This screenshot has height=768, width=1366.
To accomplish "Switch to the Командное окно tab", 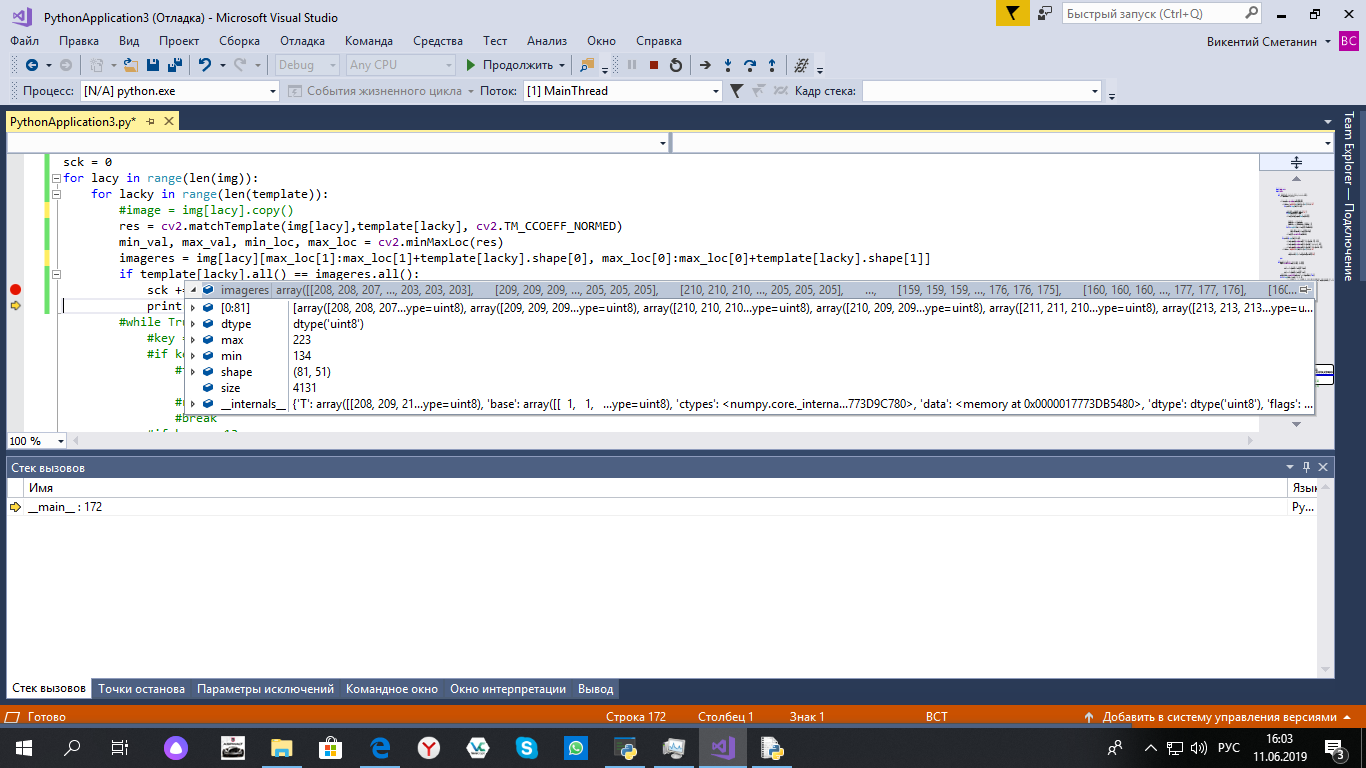I will pyautogui.click(x=392, y=689).
